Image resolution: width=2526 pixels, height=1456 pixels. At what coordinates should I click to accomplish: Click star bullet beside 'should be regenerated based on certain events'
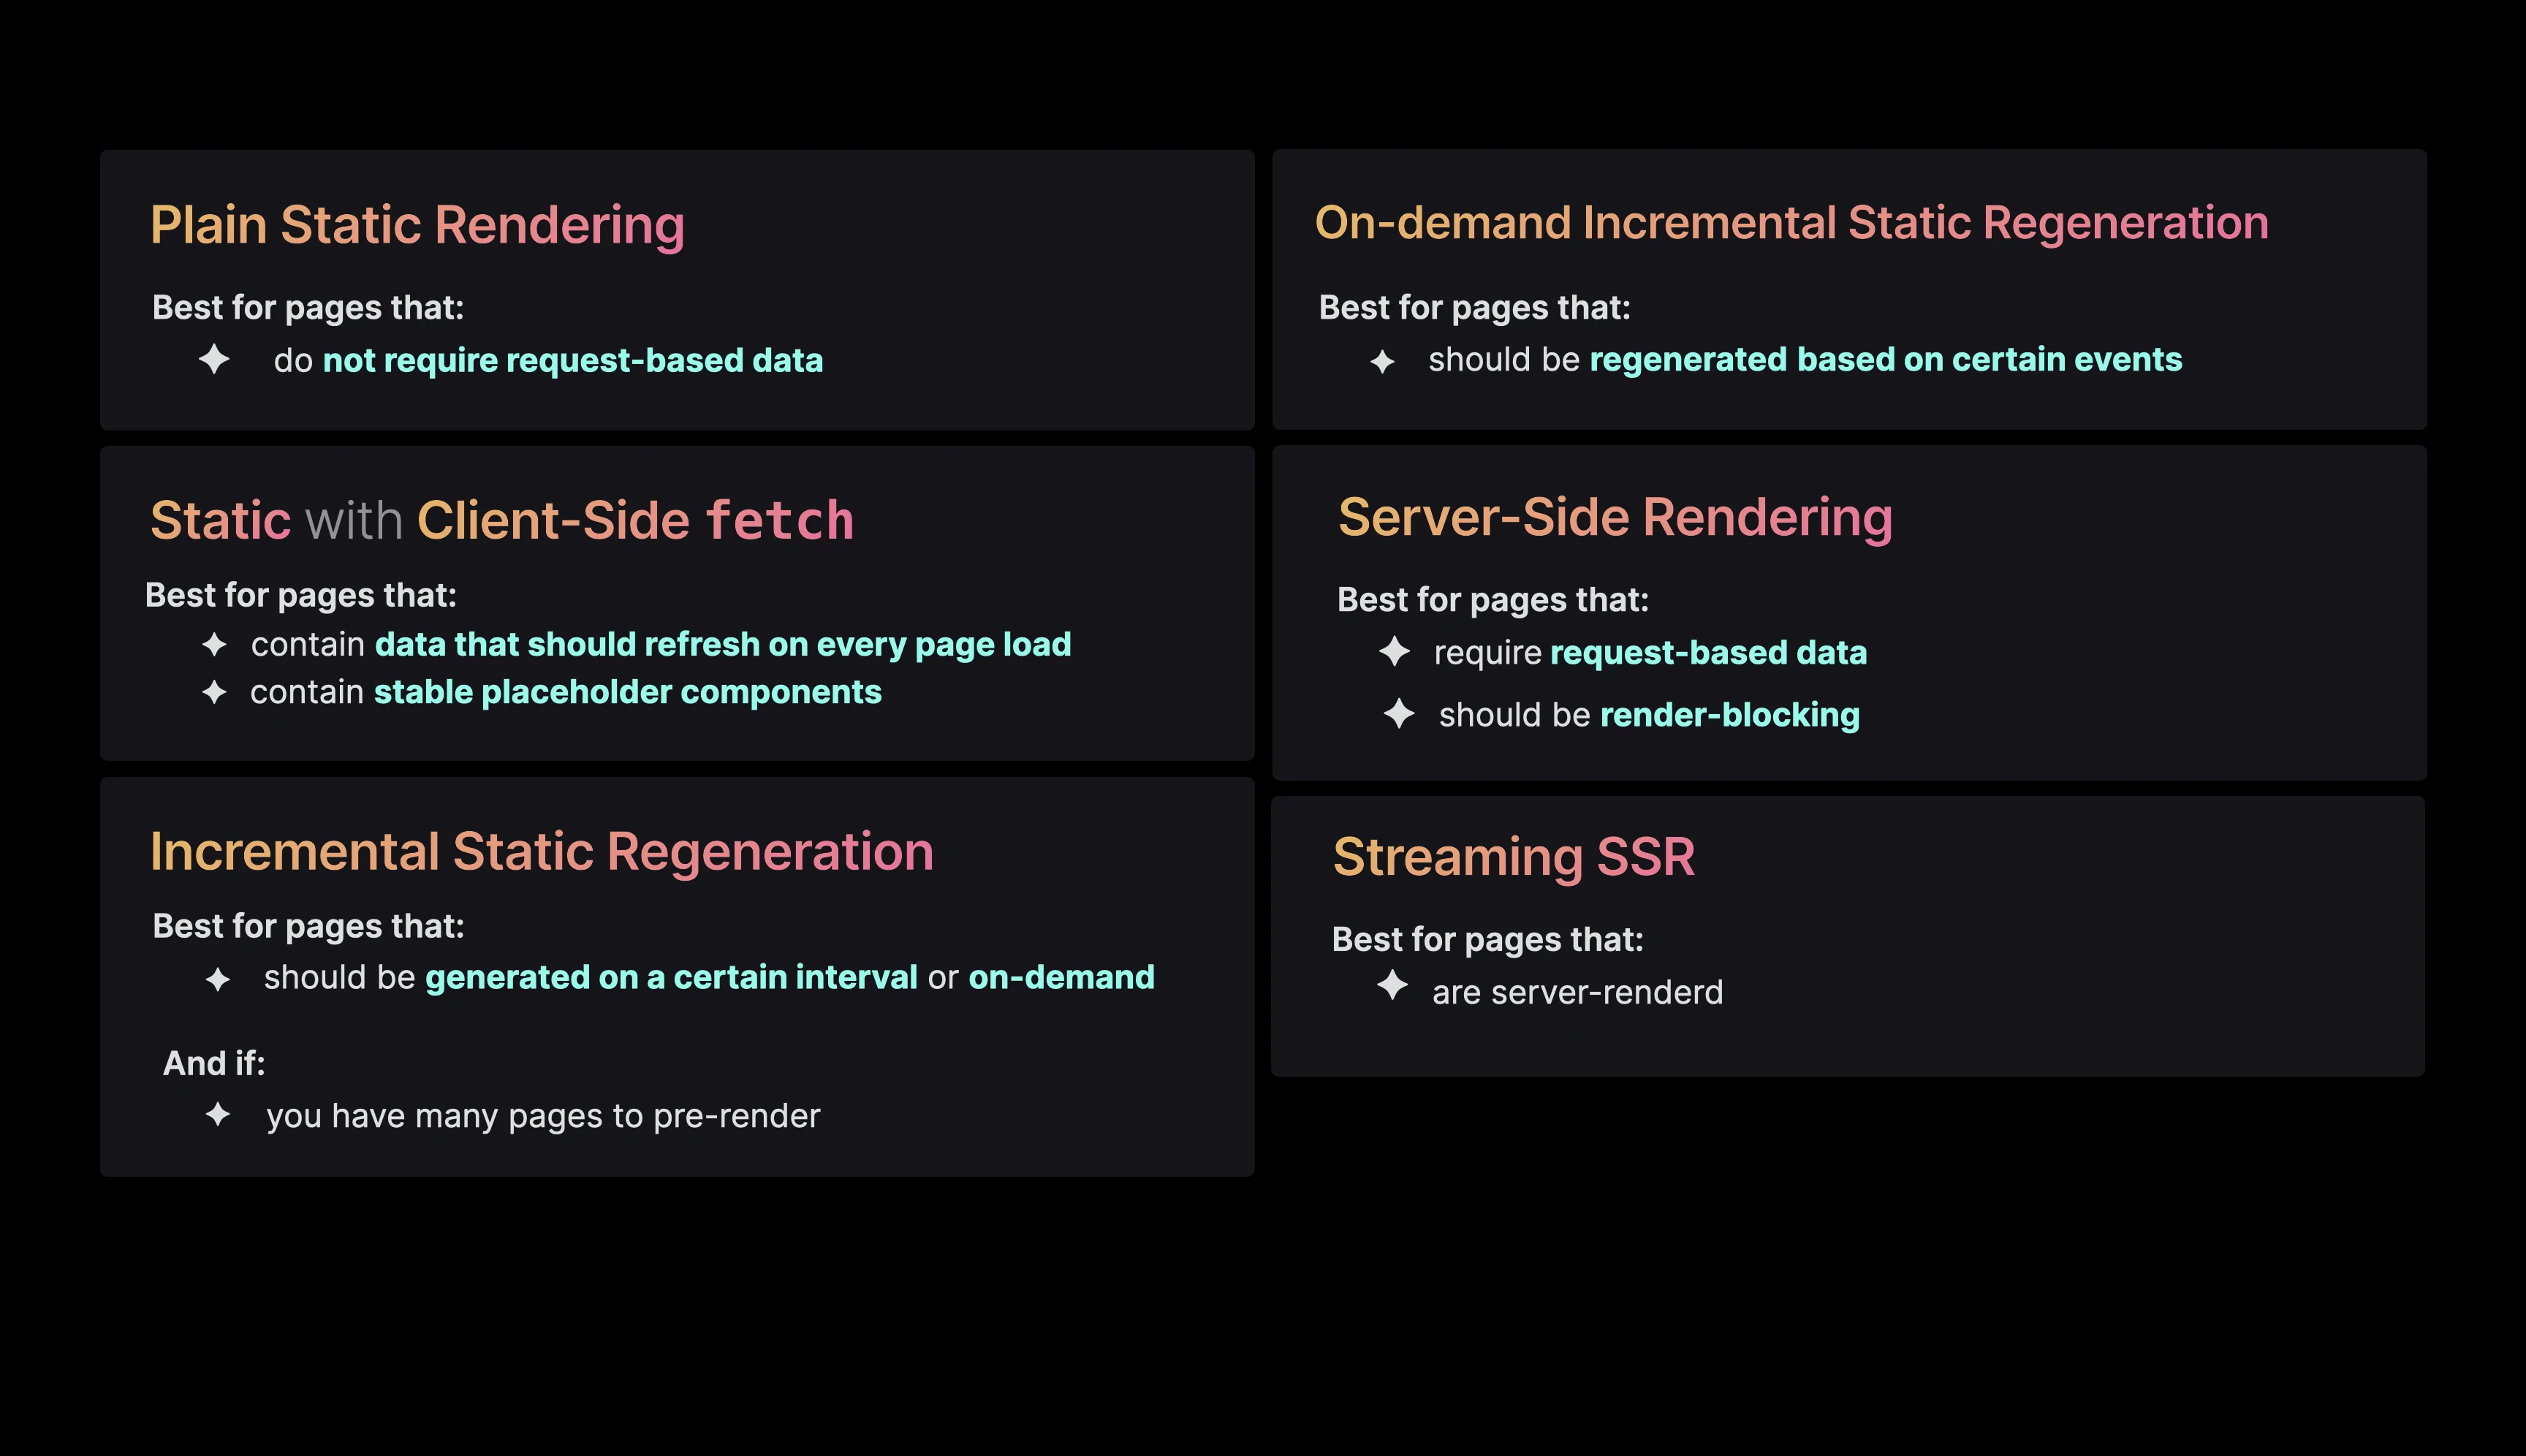click(x=1382, y=361)
